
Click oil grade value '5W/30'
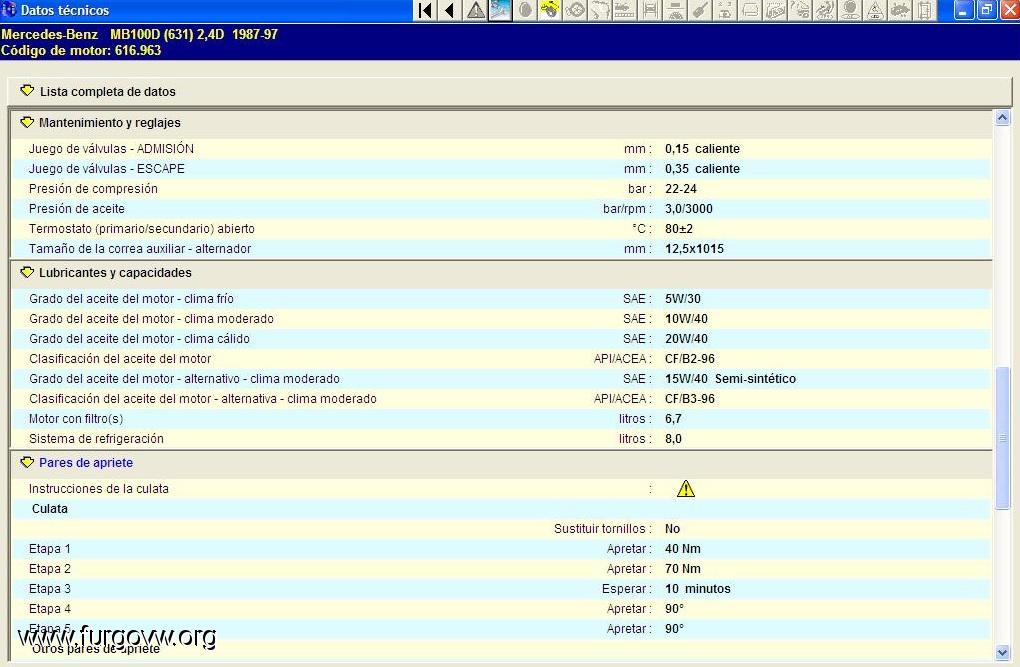coord(682,299)
